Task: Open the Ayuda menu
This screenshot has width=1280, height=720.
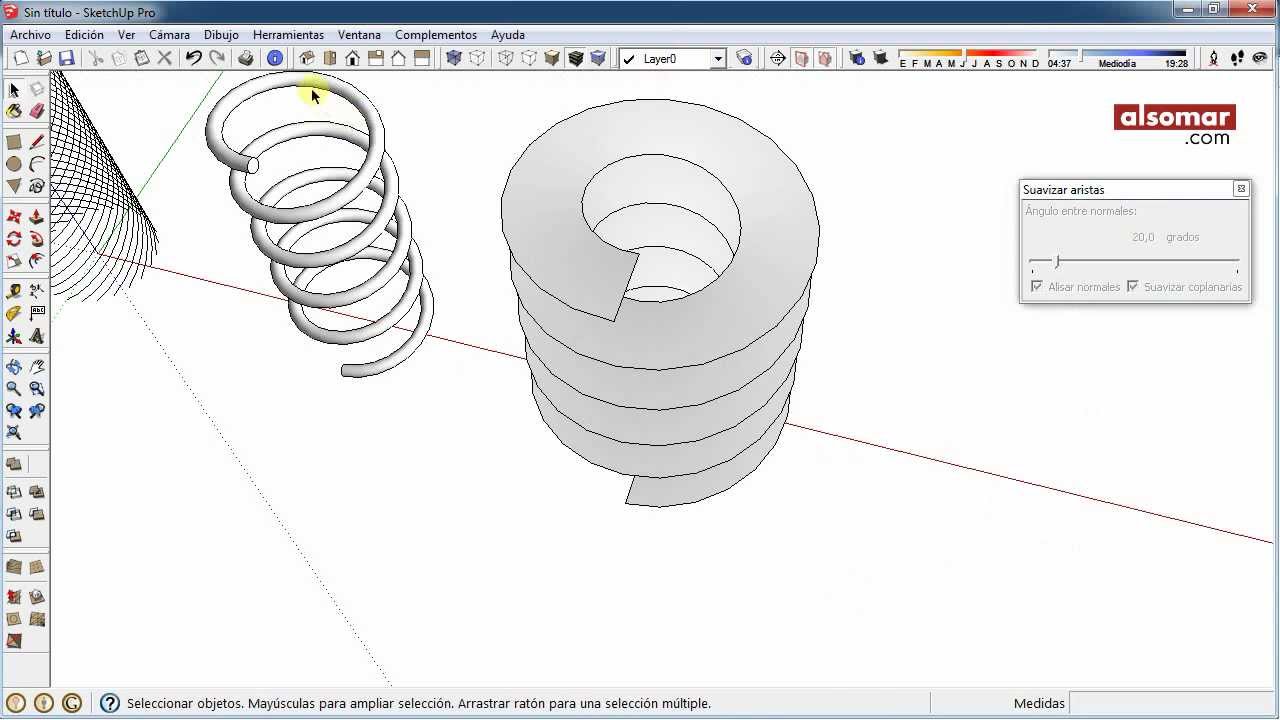Action: 508,35
